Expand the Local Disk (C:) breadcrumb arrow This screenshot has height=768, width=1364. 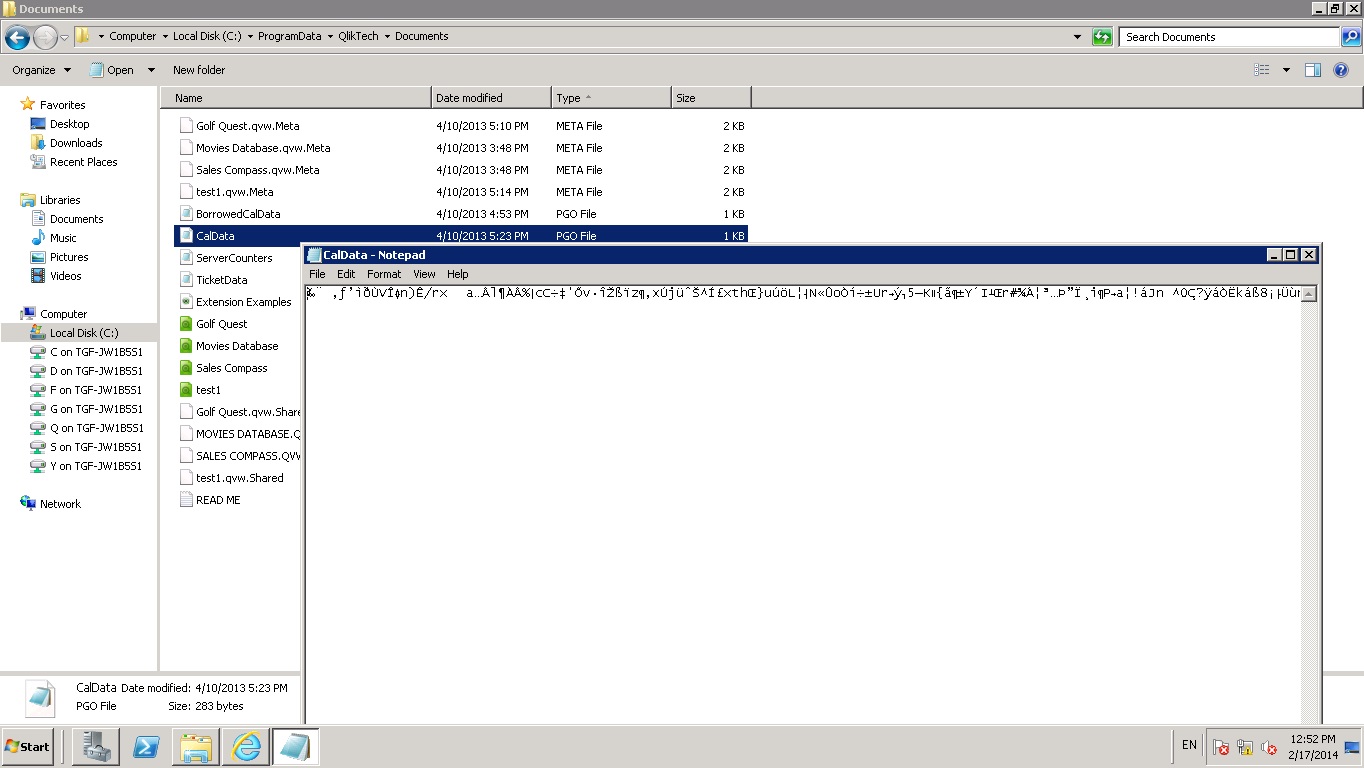249,37
